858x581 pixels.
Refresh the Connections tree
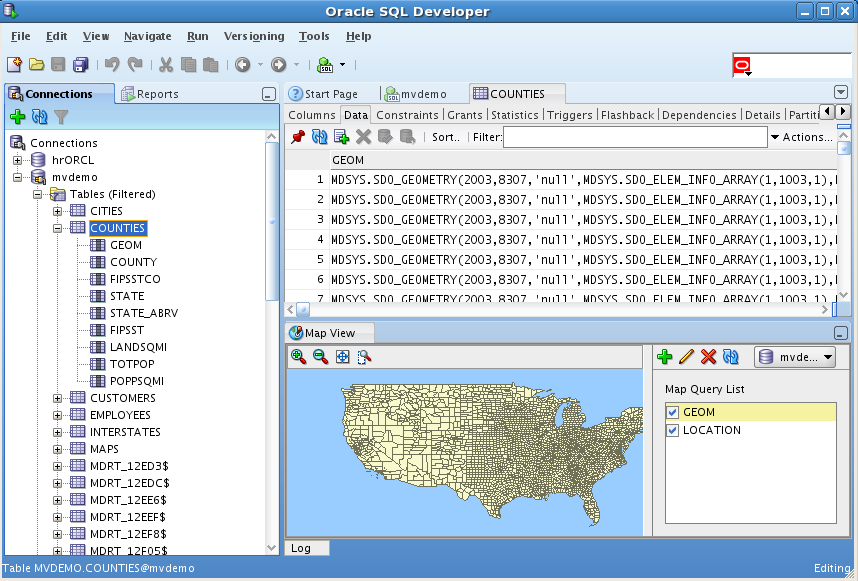pos(39,117)
